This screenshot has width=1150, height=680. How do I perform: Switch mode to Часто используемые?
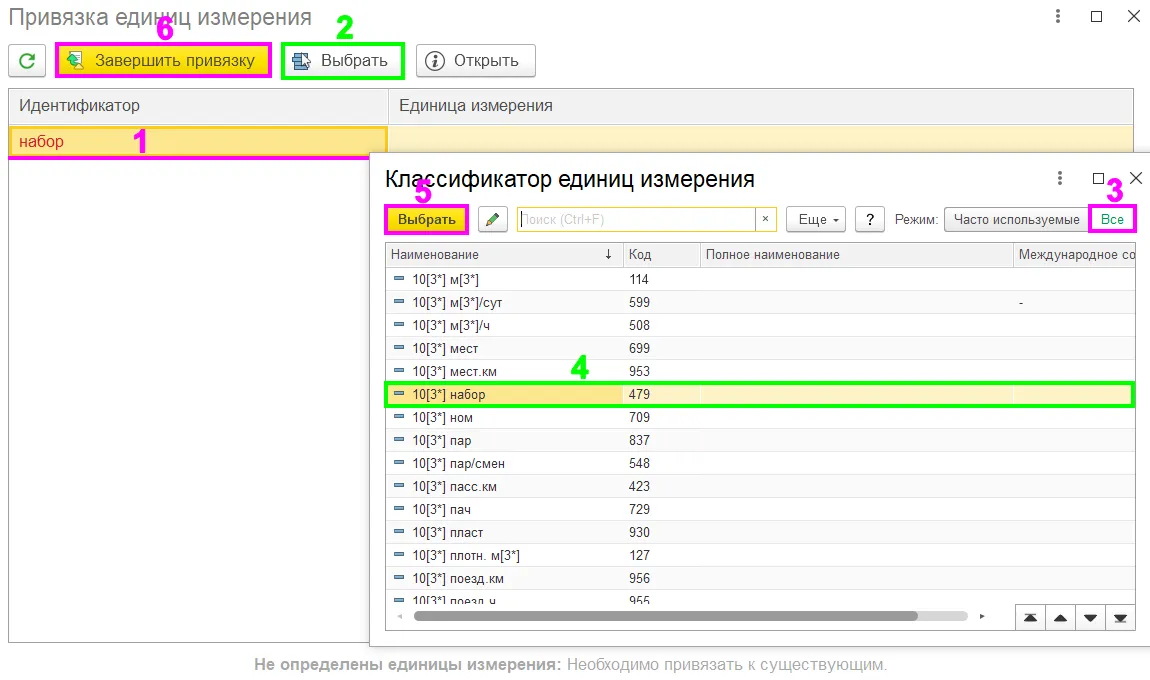point(1017,219)
